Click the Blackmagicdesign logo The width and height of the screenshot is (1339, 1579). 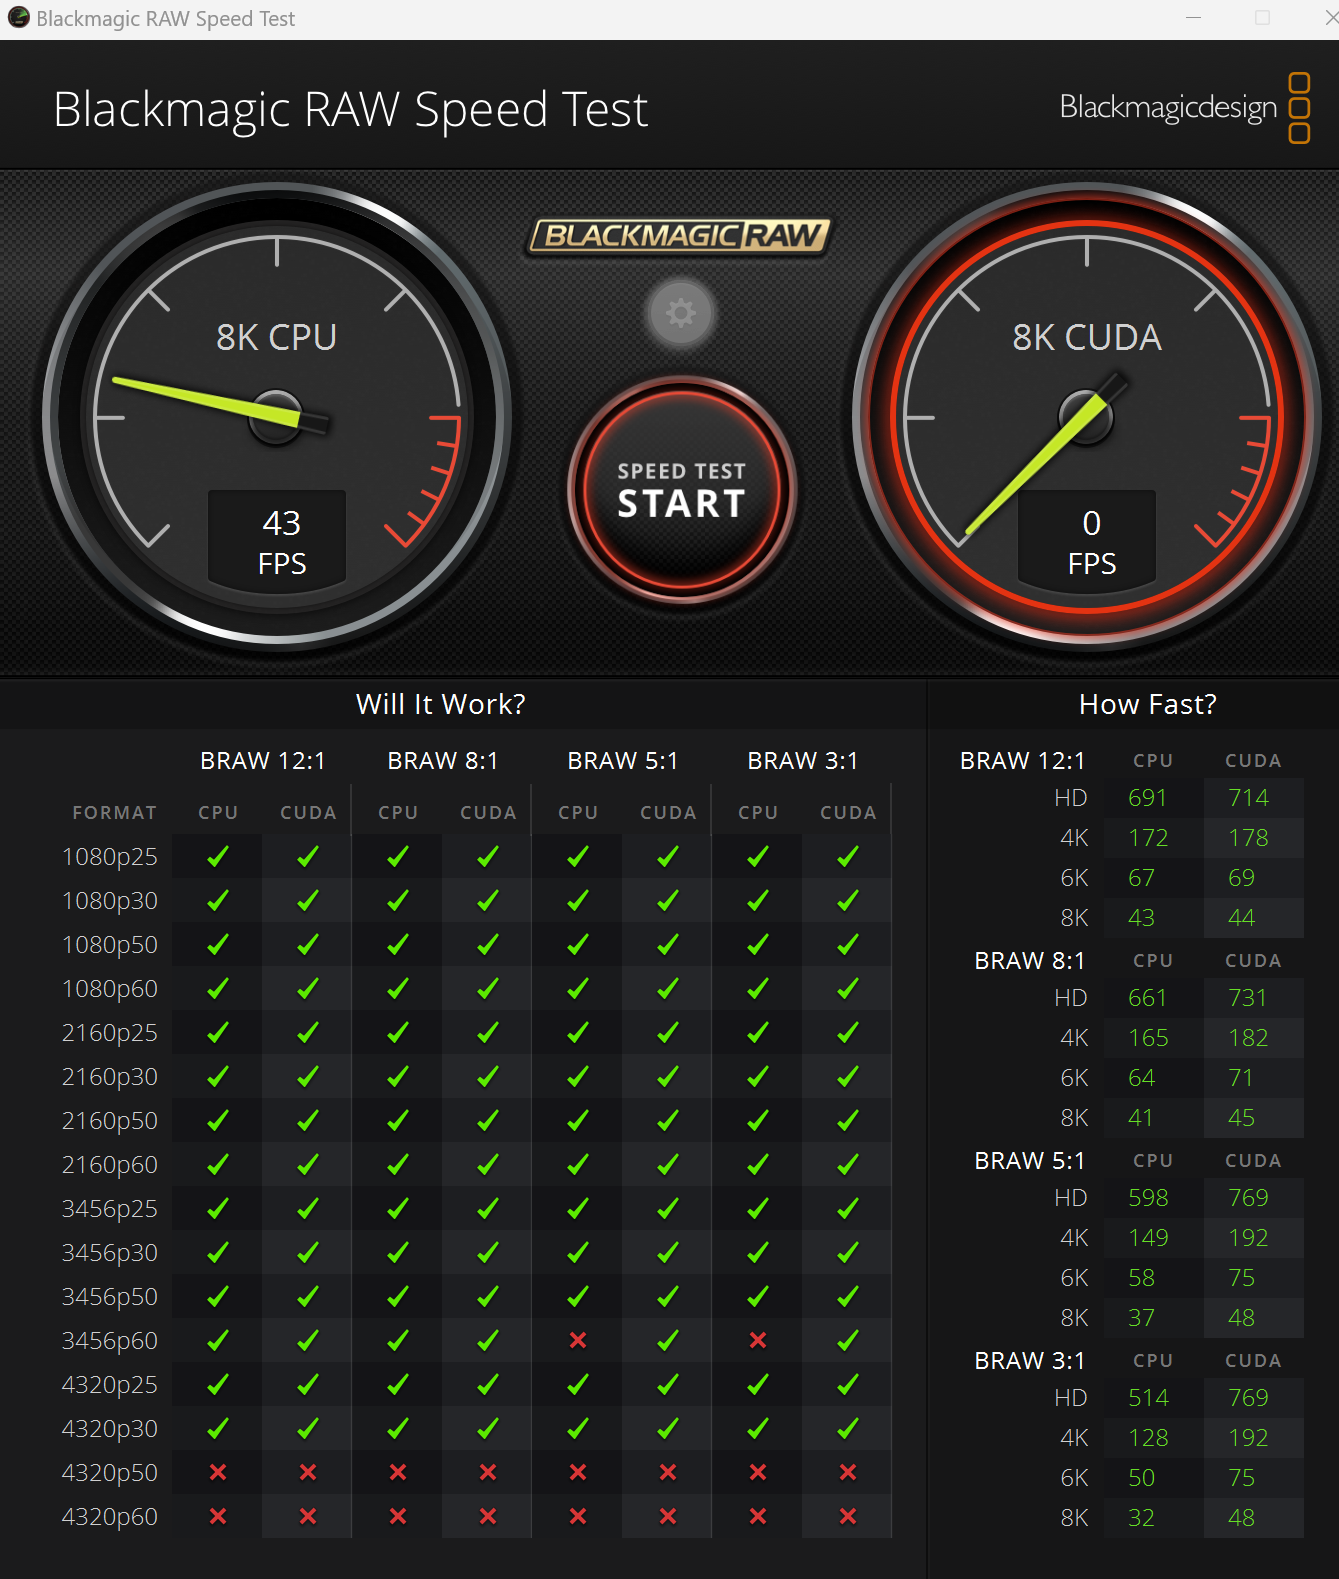(x=1185, y=107)
